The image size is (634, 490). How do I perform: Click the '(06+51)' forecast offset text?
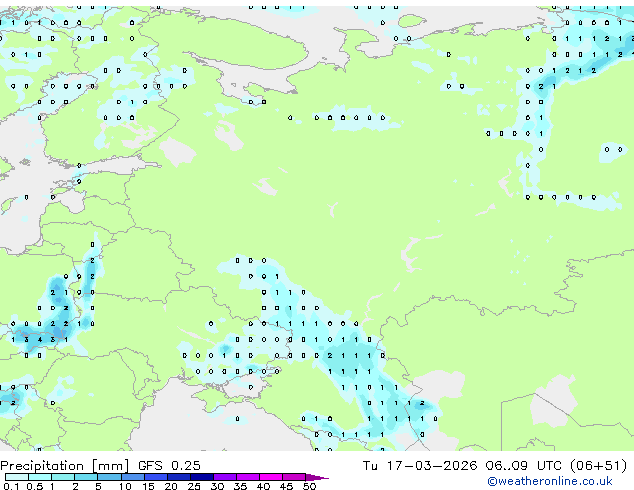pyautogui.click(x=598, y=465)
